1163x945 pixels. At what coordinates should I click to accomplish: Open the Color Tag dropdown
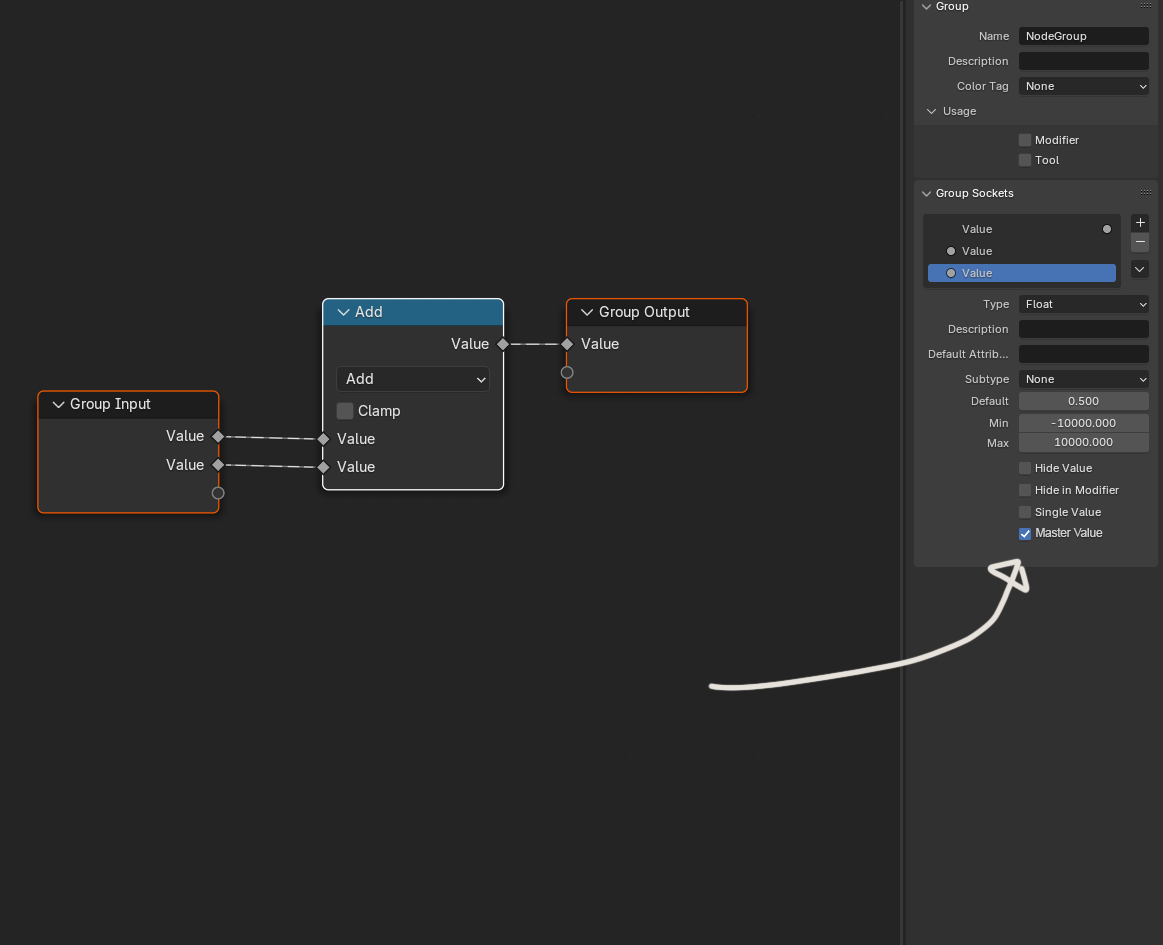click(1084, 86)
